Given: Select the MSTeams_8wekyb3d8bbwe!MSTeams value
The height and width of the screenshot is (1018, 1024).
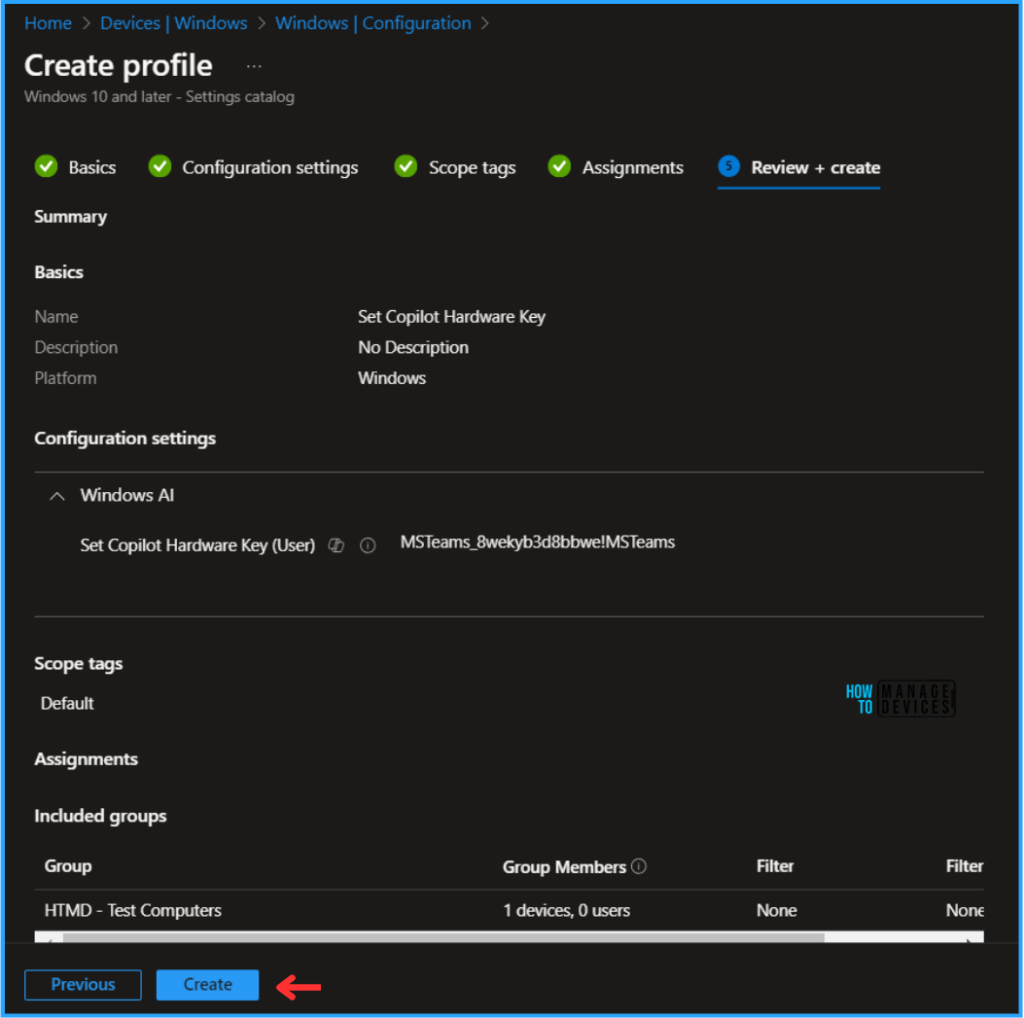Looking at the screenshot, I should 537,542.
